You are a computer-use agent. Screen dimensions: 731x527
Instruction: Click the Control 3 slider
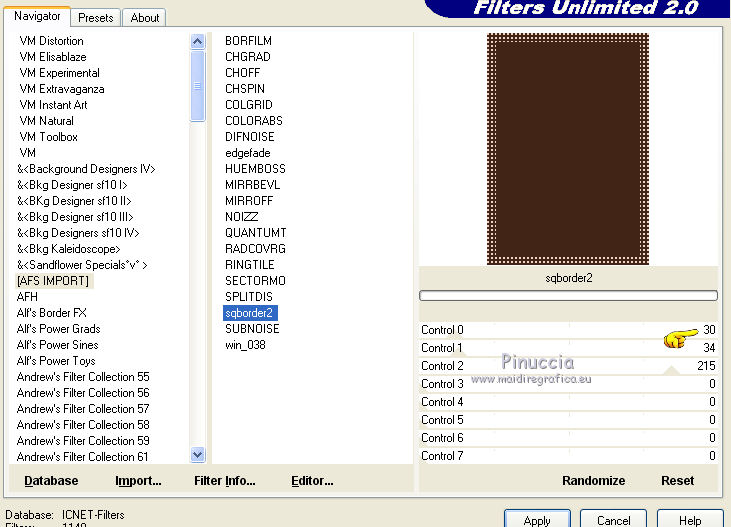tap(568, 384)
